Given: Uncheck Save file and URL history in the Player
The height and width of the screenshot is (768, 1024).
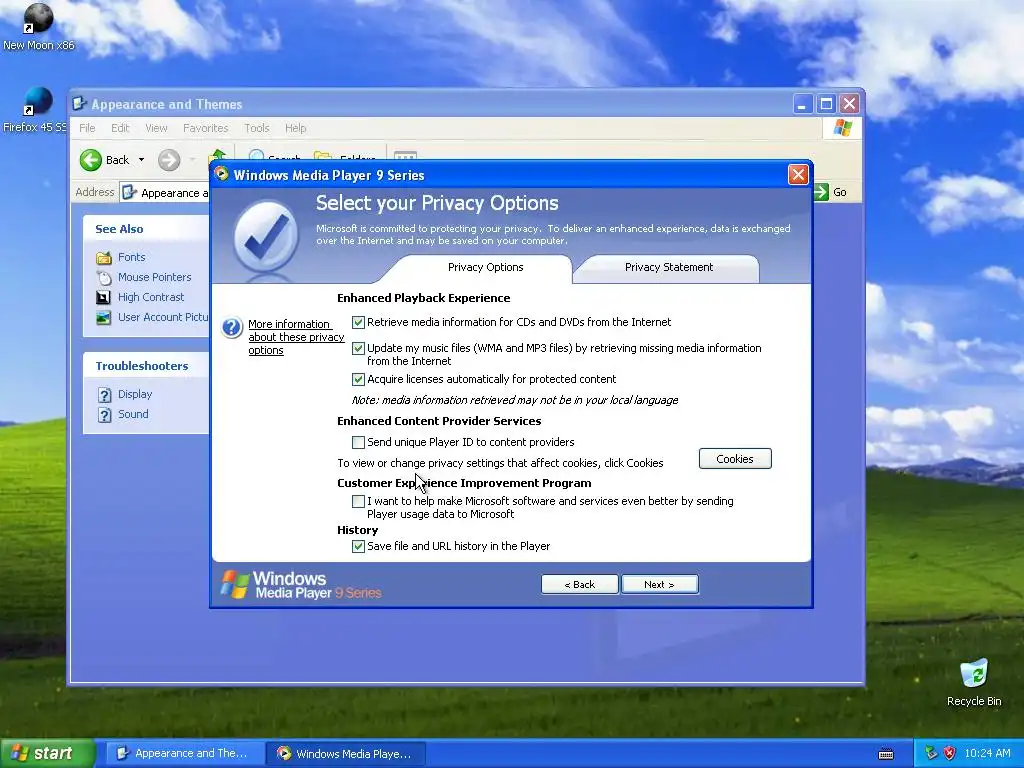Looking at the screenshot, I should pos(358,546).
